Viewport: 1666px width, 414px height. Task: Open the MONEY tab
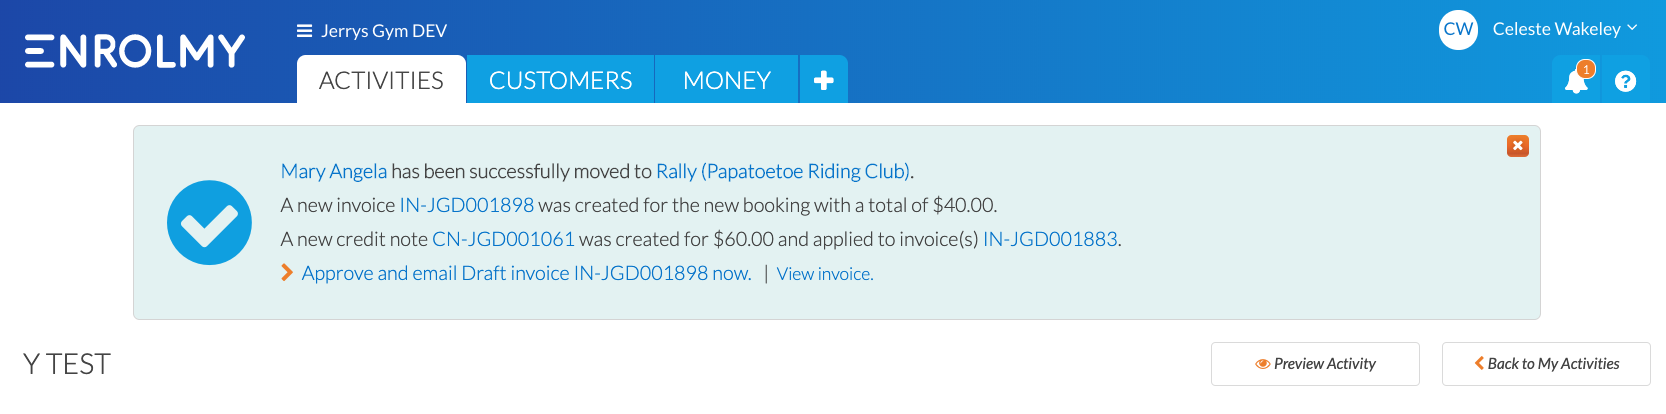(x=727, y=80)
